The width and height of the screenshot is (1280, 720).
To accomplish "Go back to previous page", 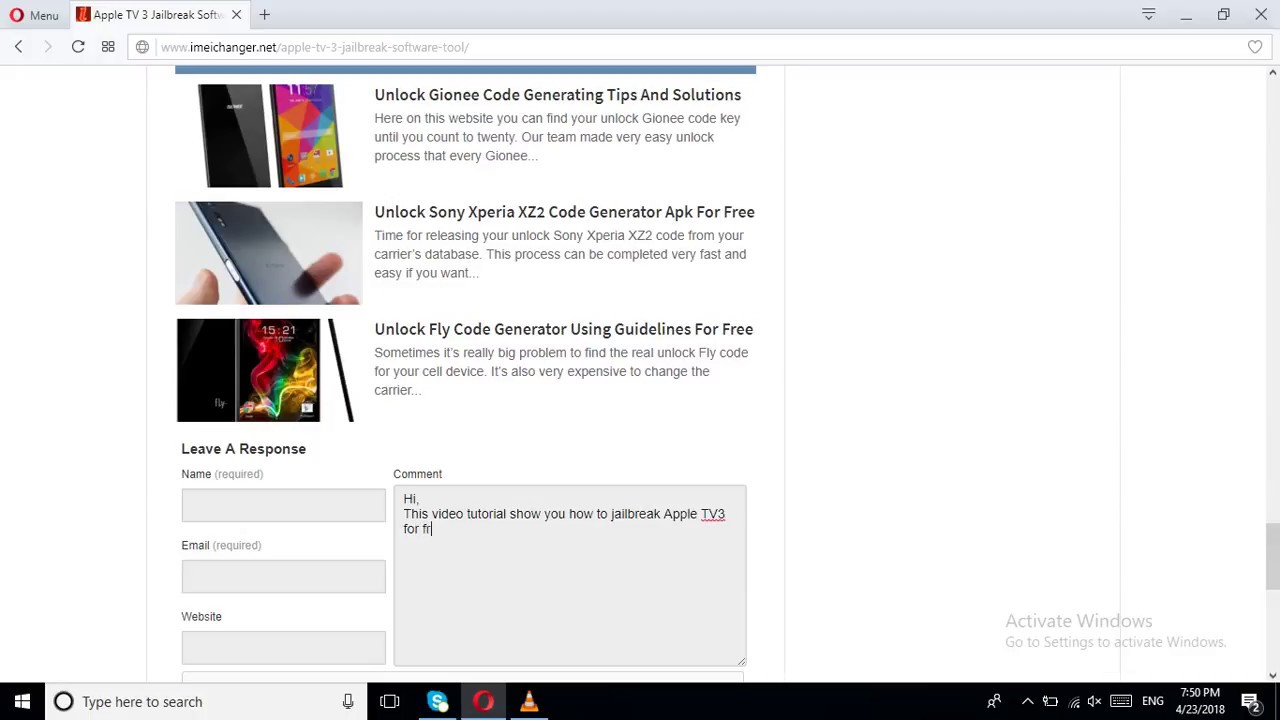I will [18, 47].
